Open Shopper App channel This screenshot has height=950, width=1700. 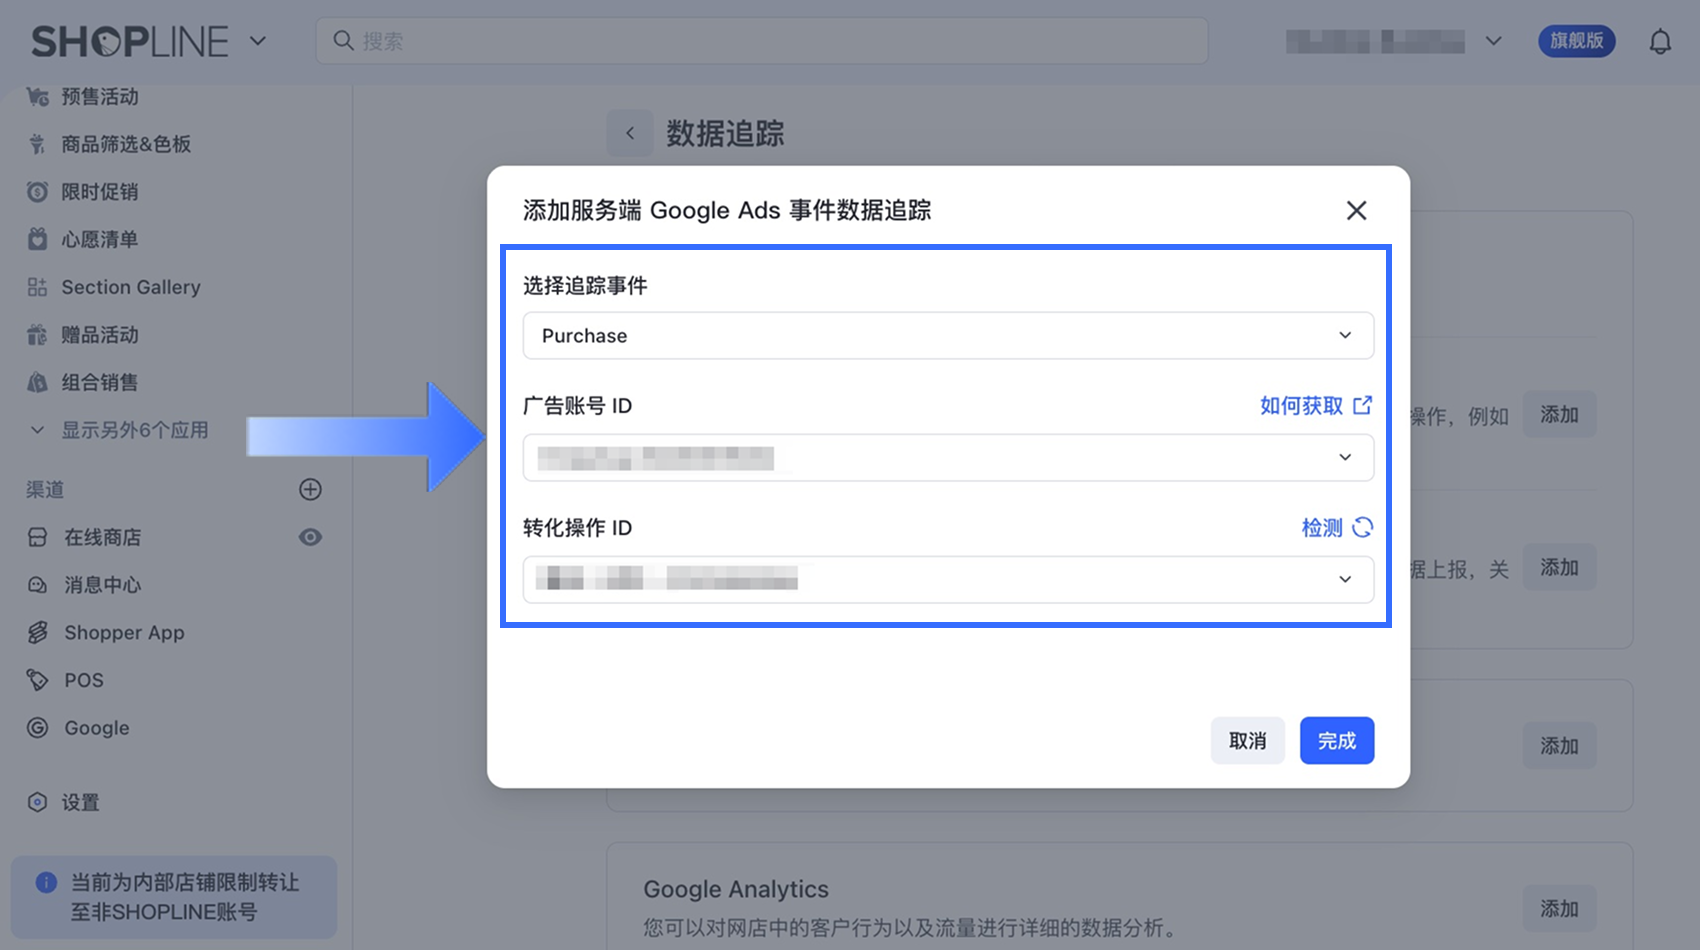coord(124,632)
